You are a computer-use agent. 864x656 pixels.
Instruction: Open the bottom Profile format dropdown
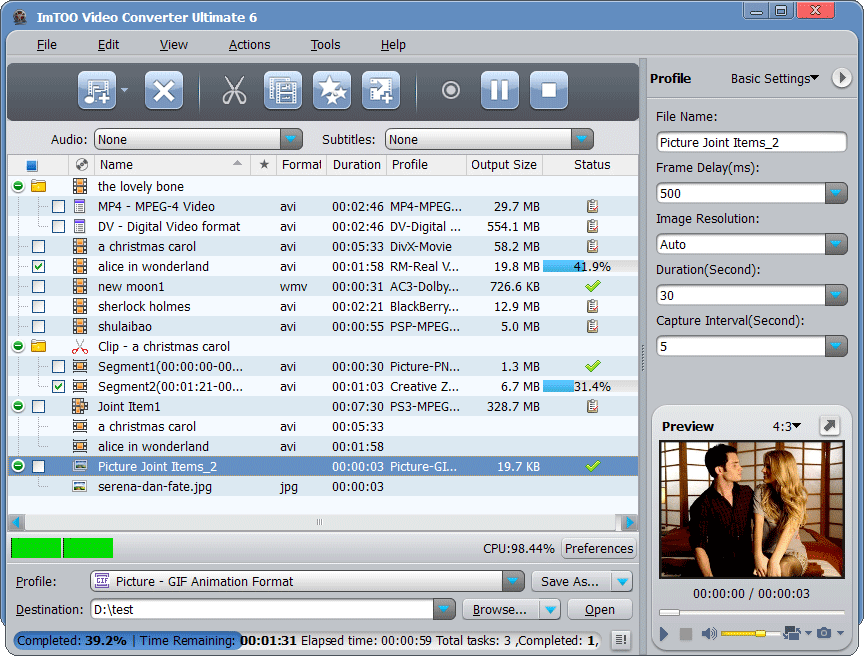tap(513, 581)
